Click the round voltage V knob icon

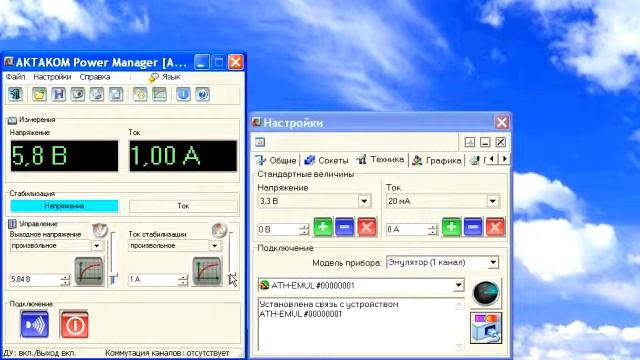click(x=100, y=231)
